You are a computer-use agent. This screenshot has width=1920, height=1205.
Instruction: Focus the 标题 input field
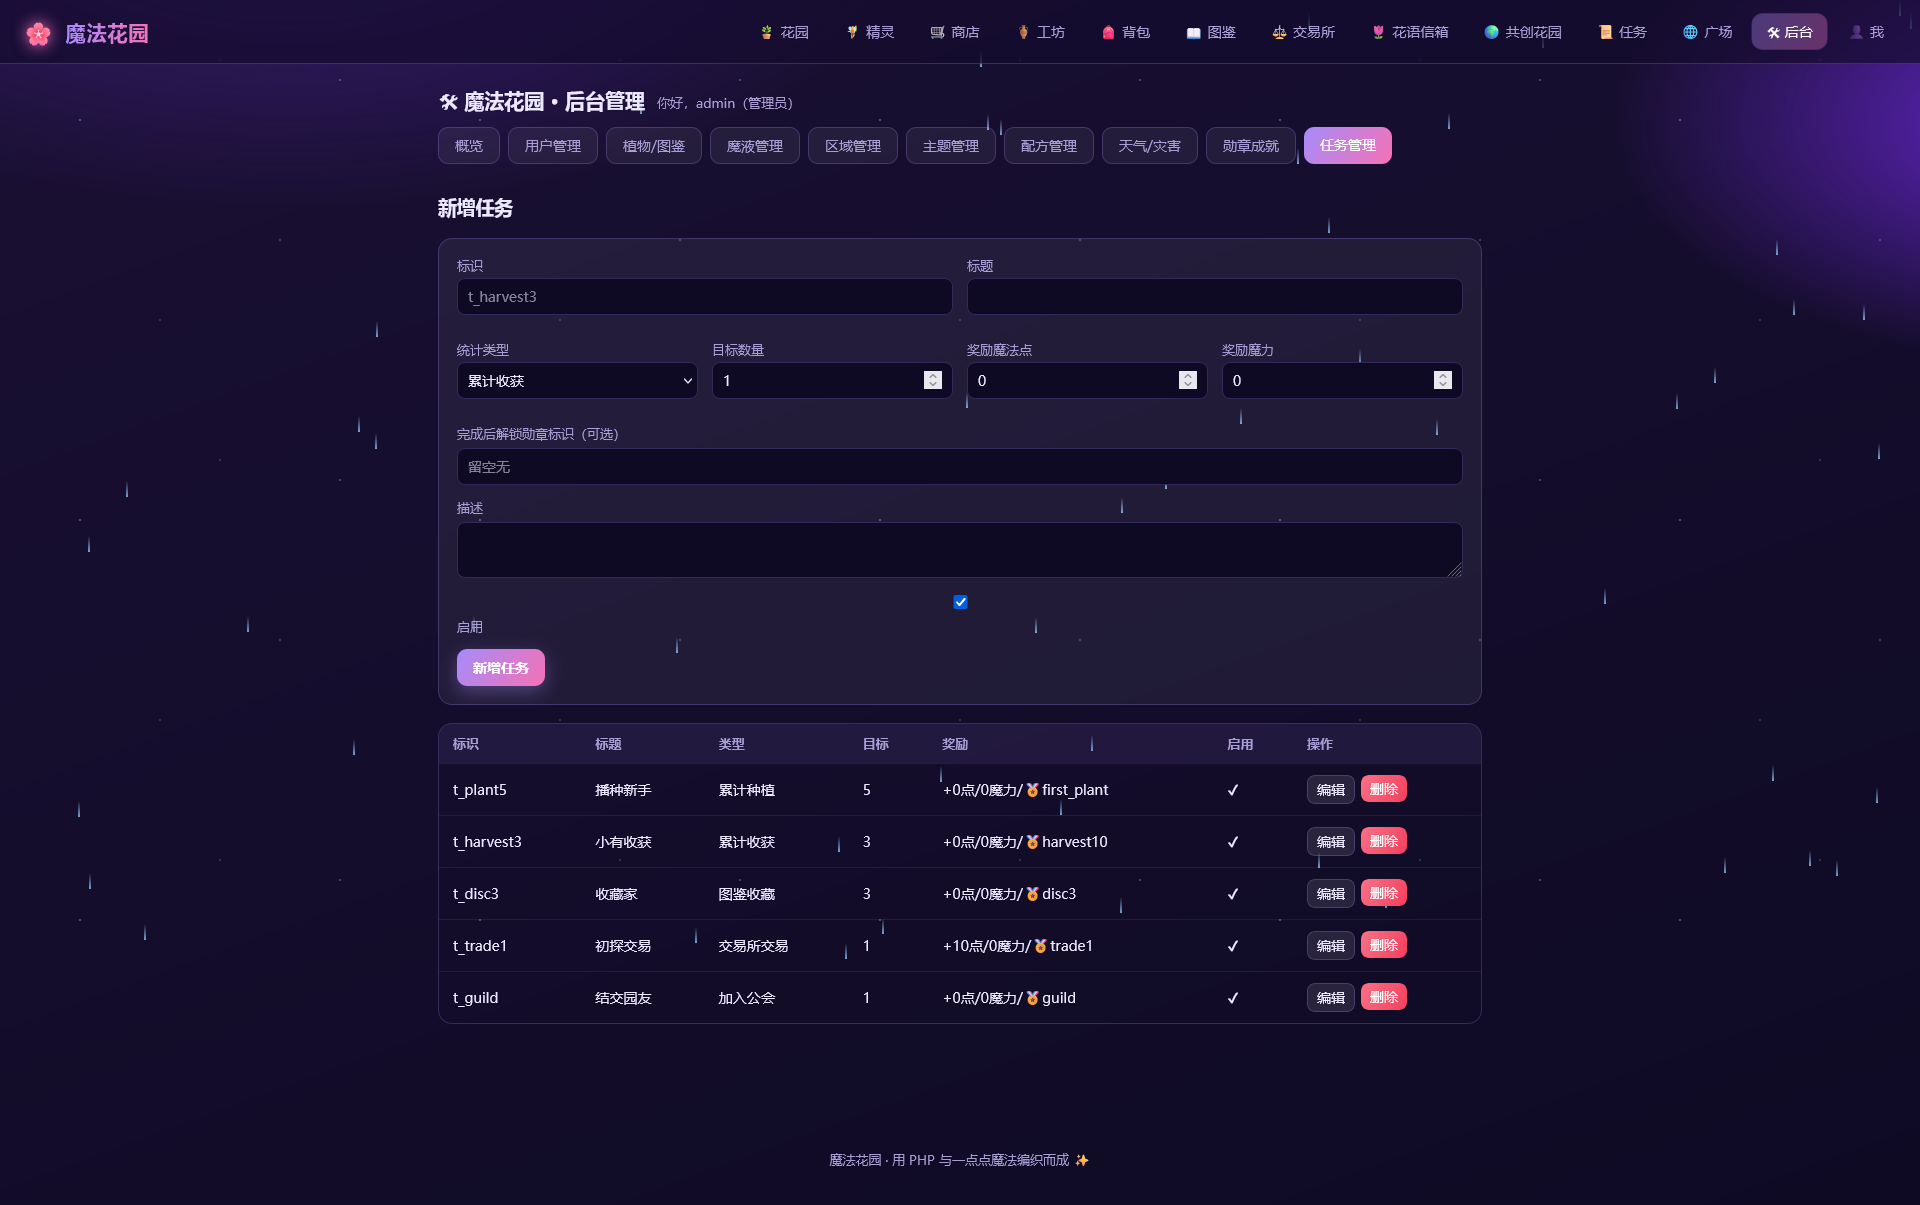1215,297
